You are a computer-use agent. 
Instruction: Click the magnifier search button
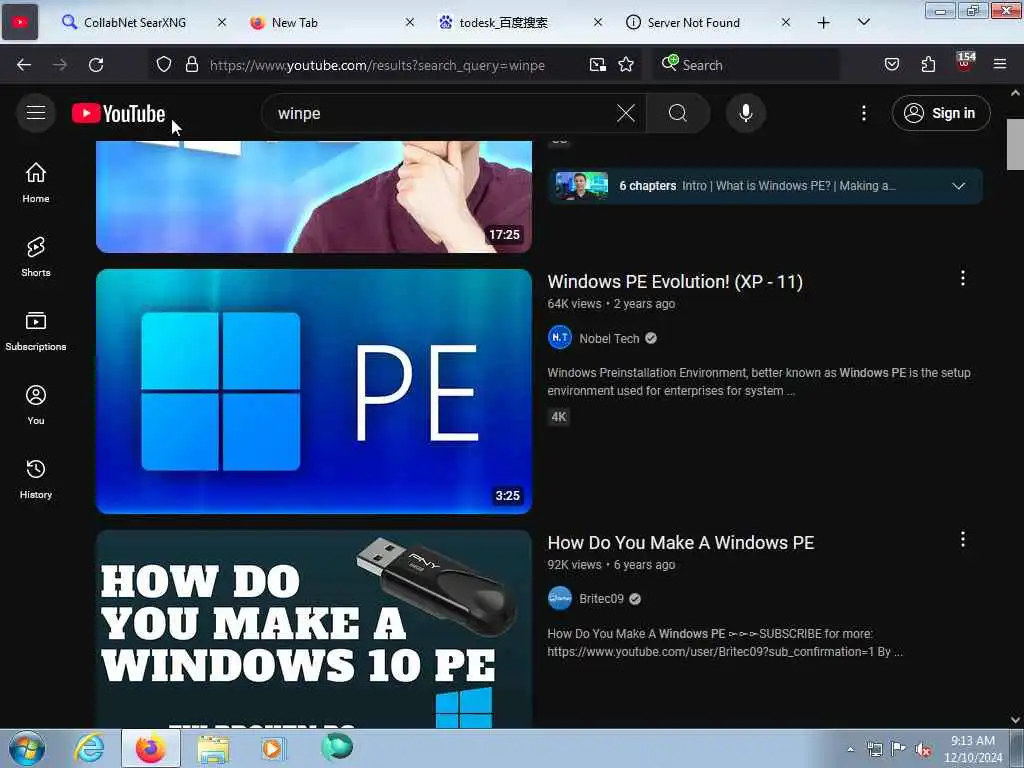678,114
